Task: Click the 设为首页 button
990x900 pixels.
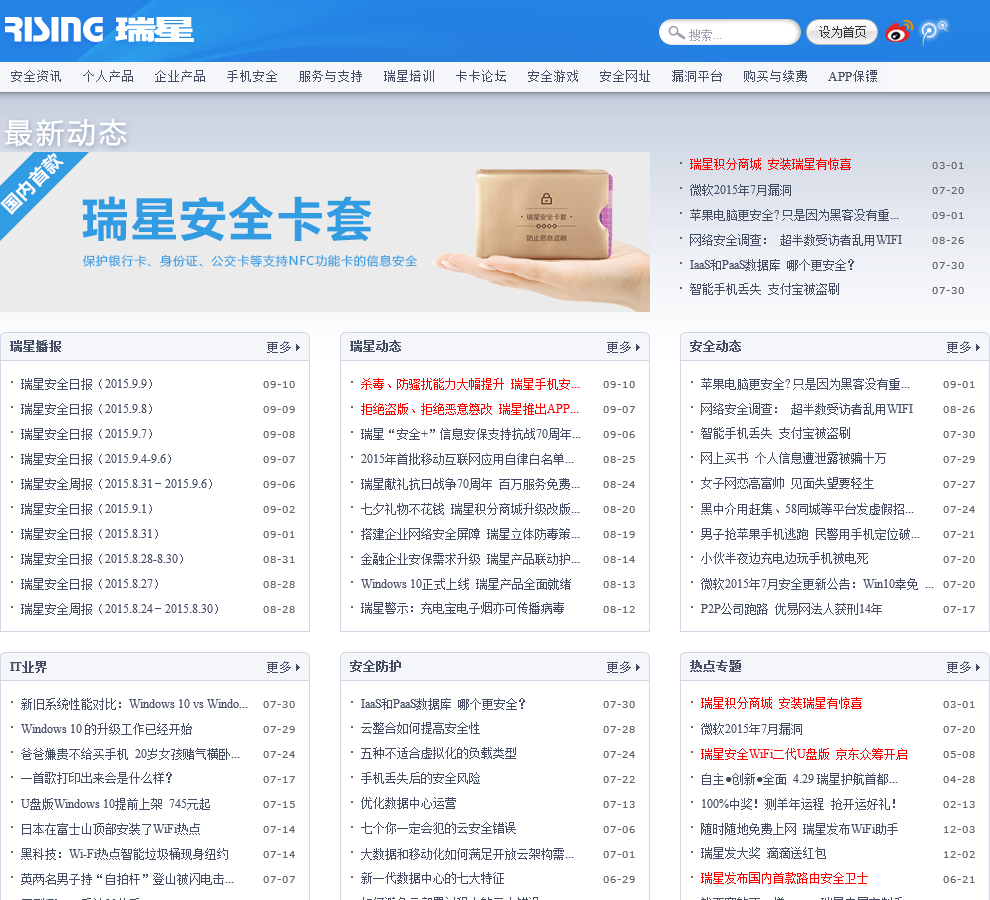Action: (x=842, y=32)
